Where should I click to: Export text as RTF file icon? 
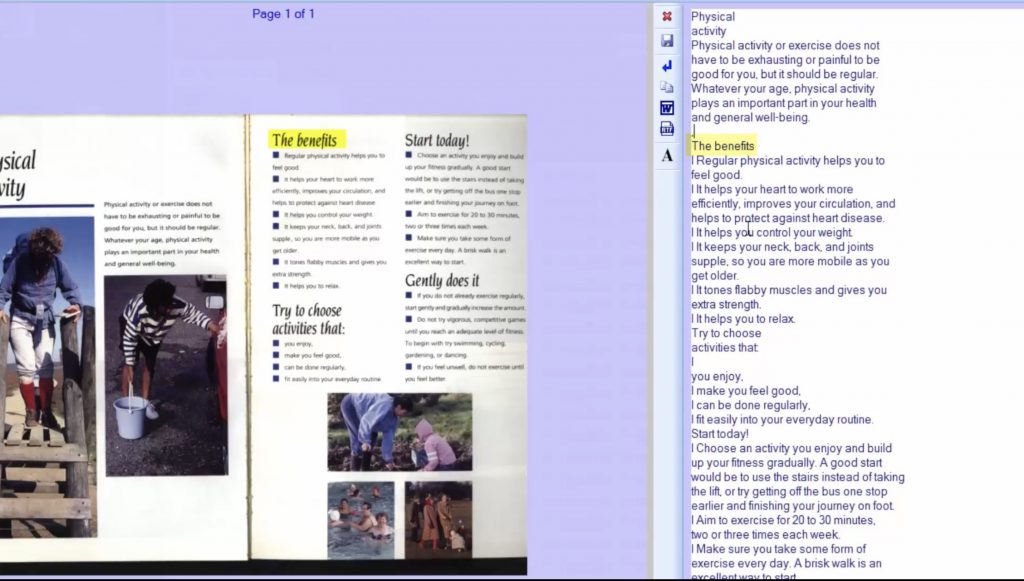pyautogui.click(x=667, y=129)
